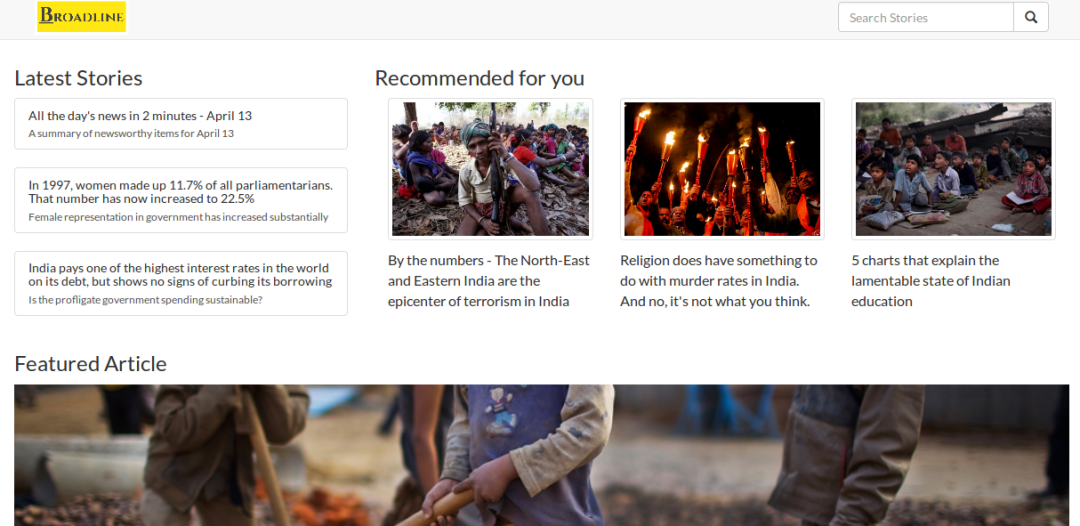This screenshot has height=526, width=1080.
Task: Click the "Female representation in government" subtitle
Action: tap(178, 218)
